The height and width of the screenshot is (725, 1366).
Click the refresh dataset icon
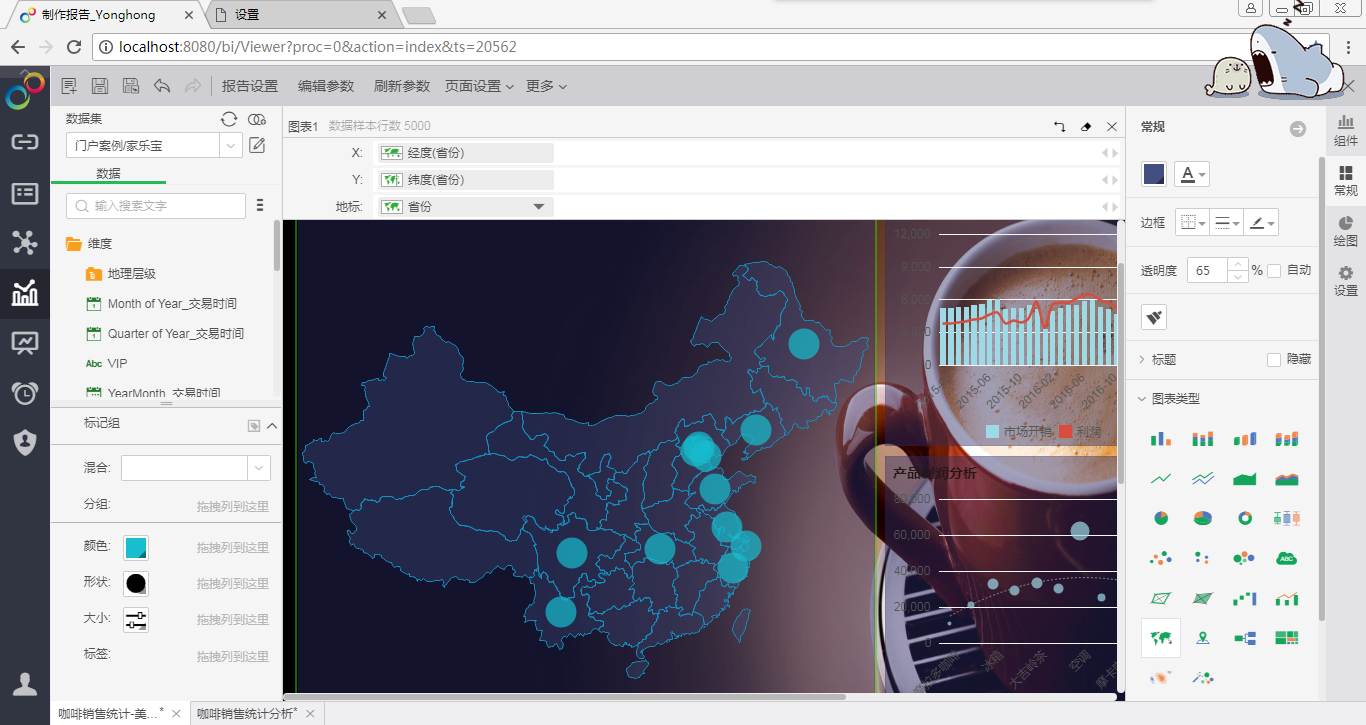click(x=229, y=119)
